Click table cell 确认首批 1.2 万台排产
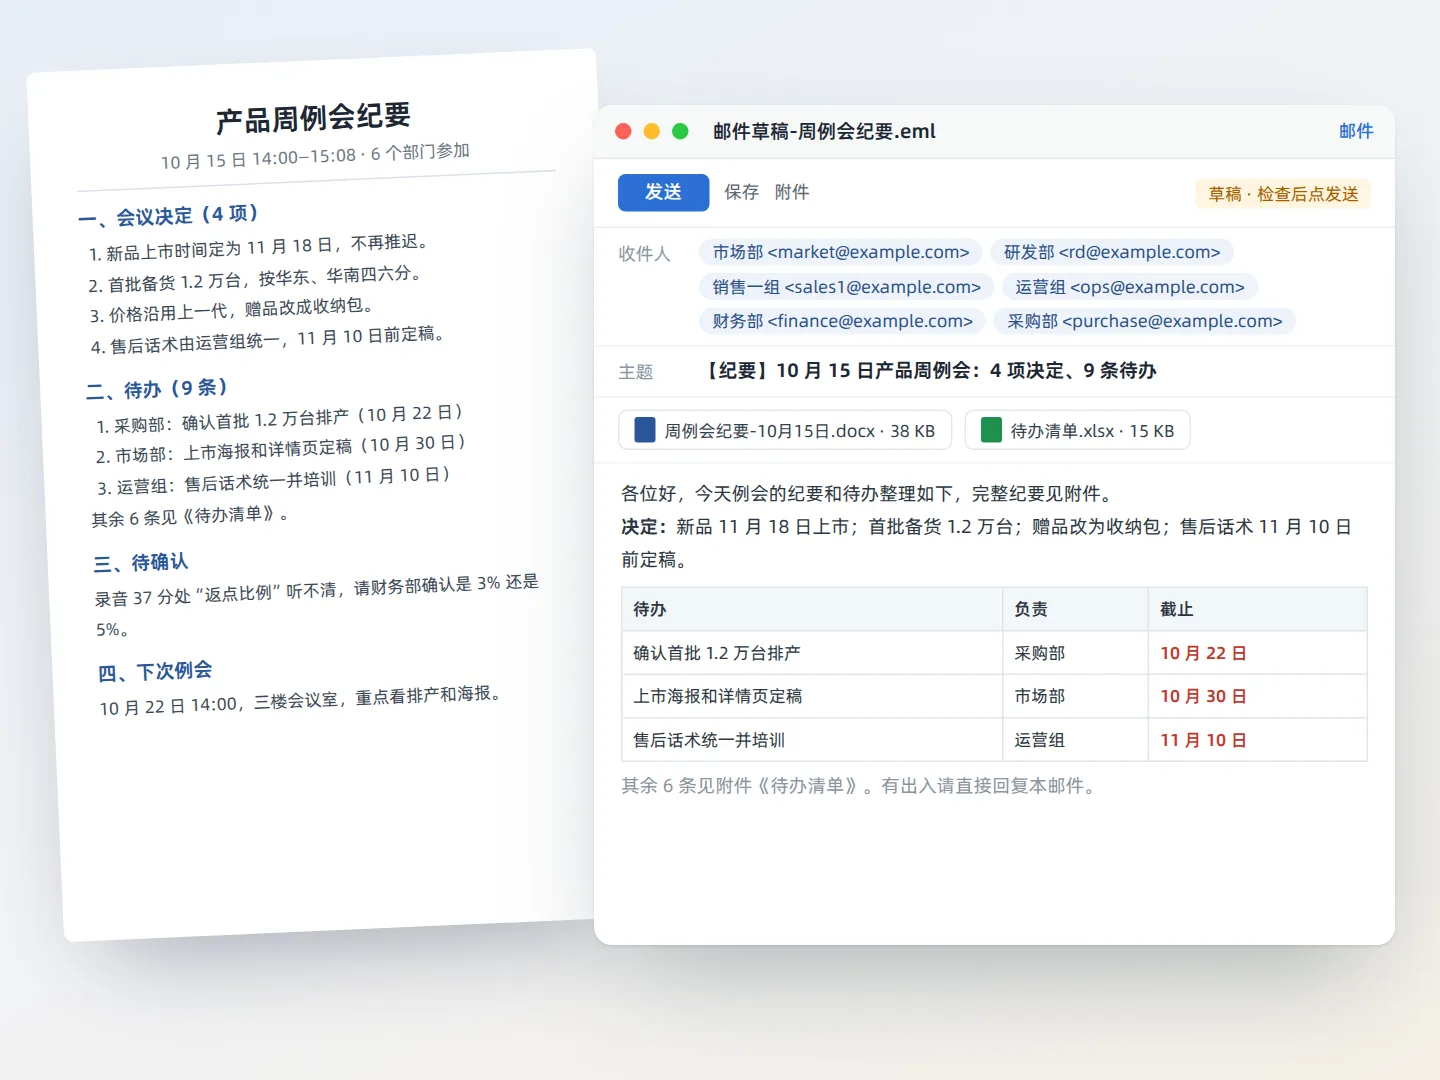 [812, 653]
